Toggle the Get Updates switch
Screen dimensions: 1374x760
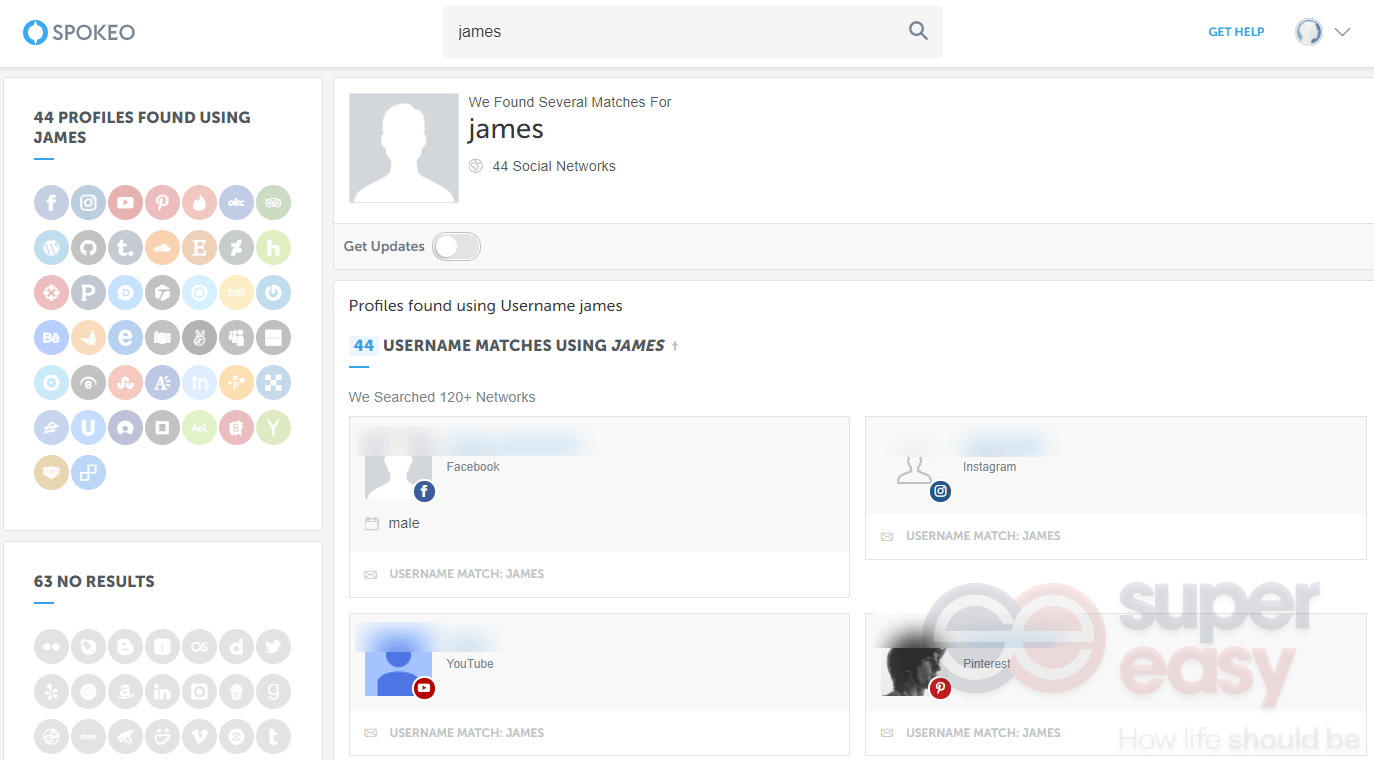[x=457, y=246]
